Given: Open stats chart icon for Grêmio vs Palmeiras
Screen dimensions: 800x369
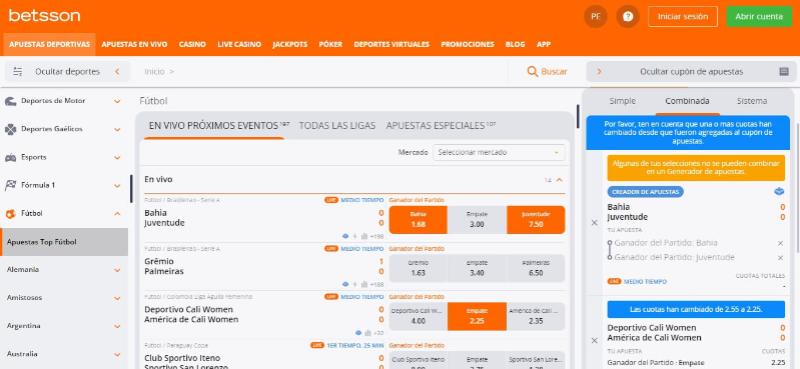Looking at the screenshot, I should tap(364, 284).
